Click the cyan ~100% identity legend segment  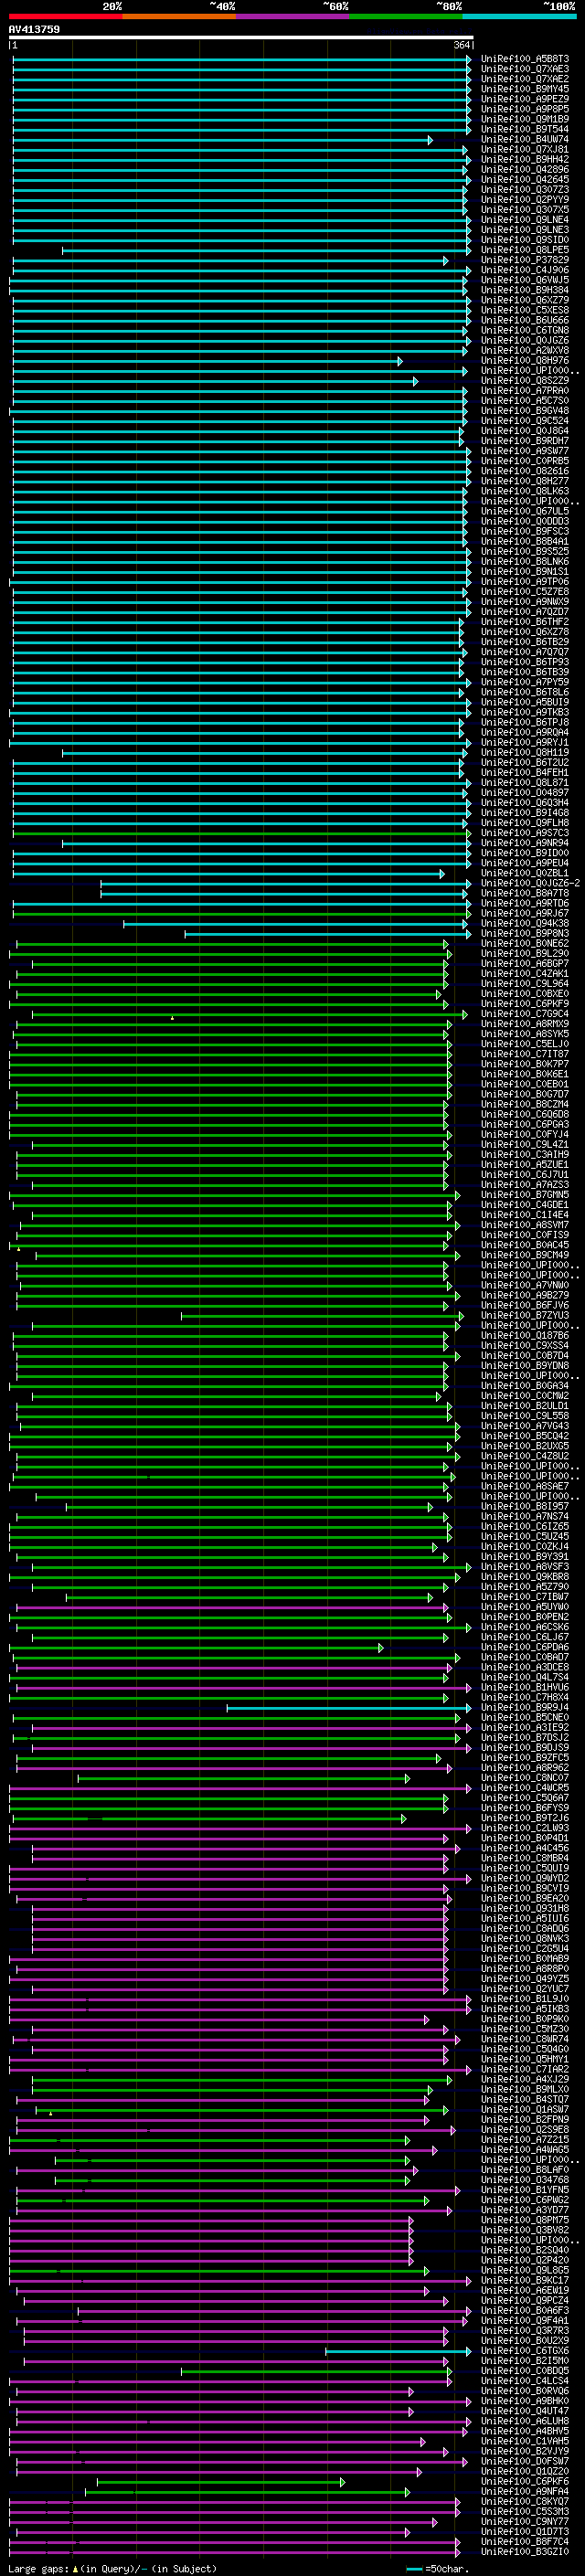click(518, 16)
